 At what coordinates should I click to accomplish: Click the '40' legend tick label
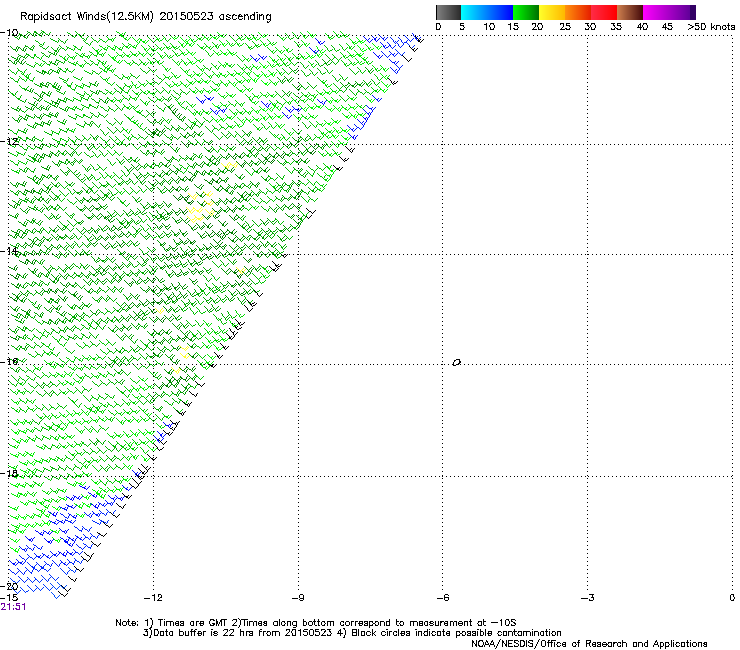642,26
